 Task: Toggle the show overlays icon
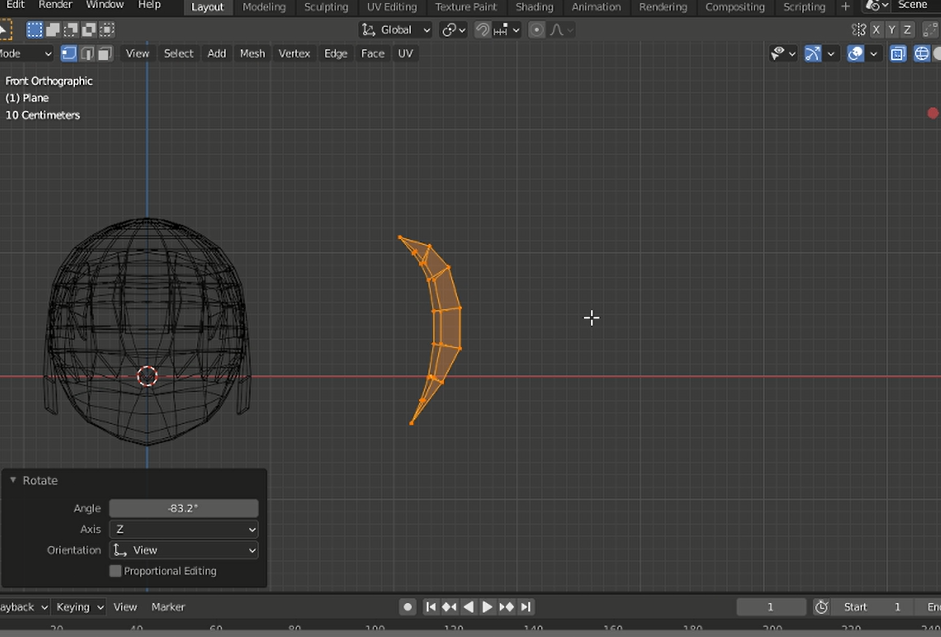click(855, 53)
